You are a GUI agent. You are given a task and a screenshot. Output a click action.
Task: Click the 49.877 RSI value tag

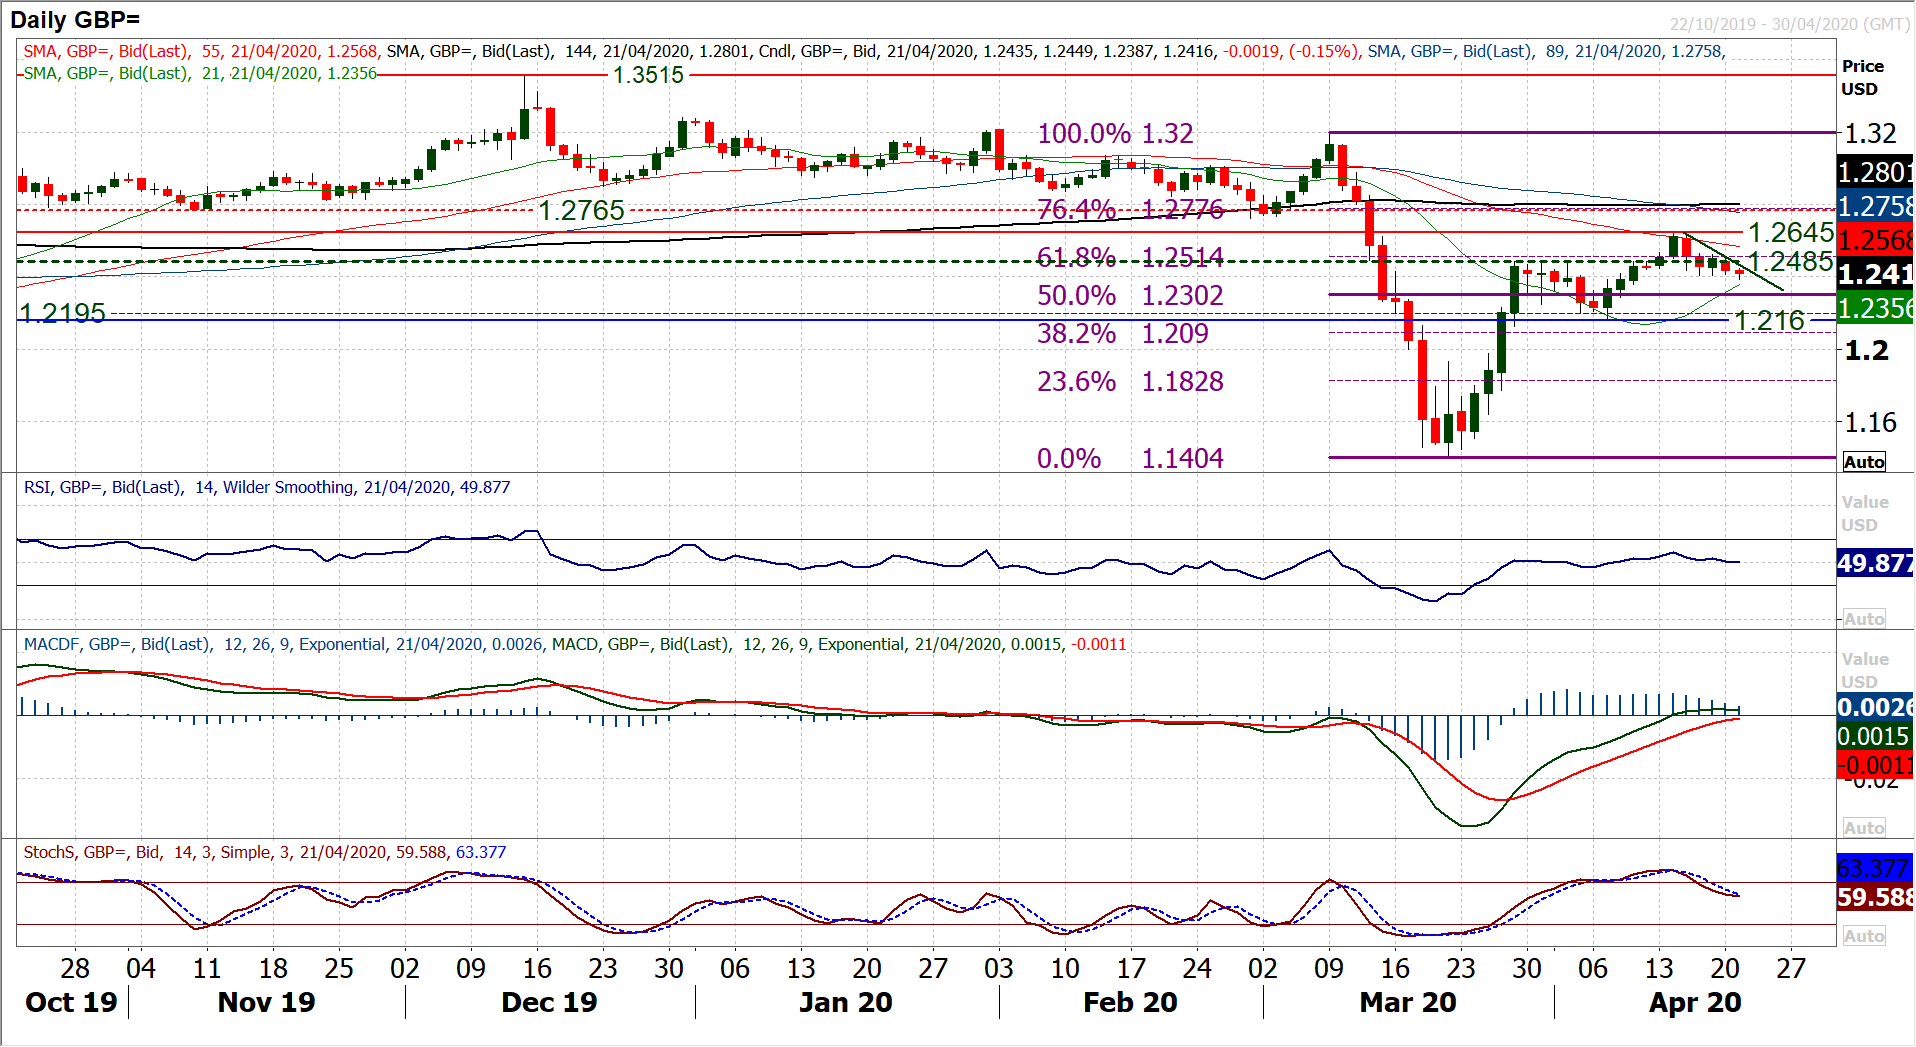[x=1875, y=563]
